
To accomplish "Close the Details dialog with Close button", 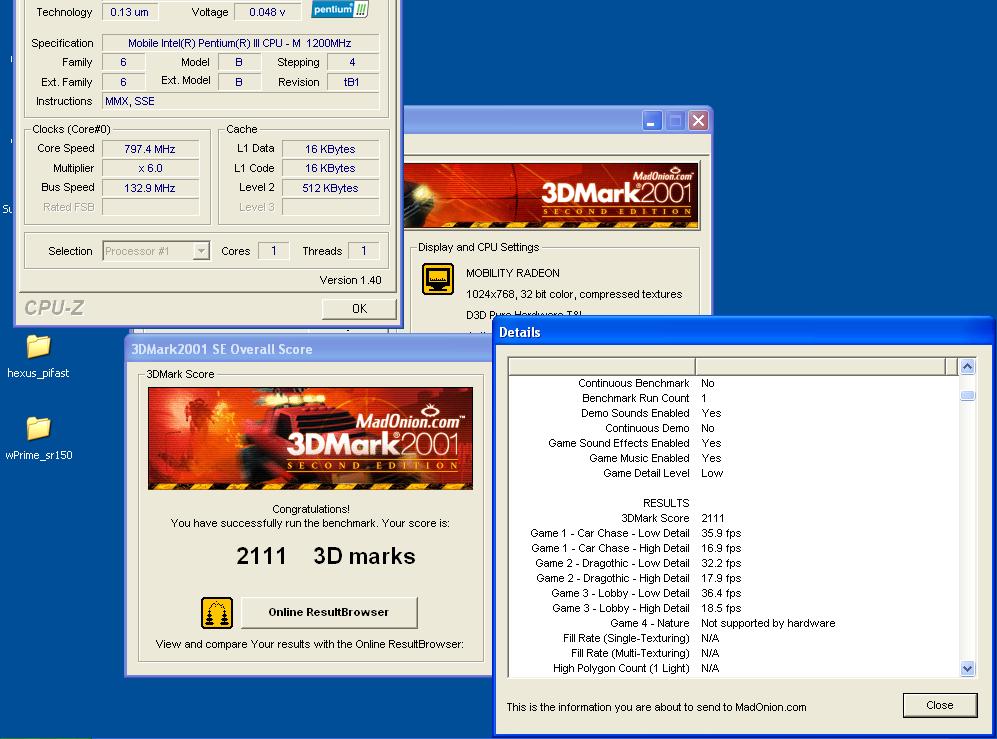I will click(940, 705).
